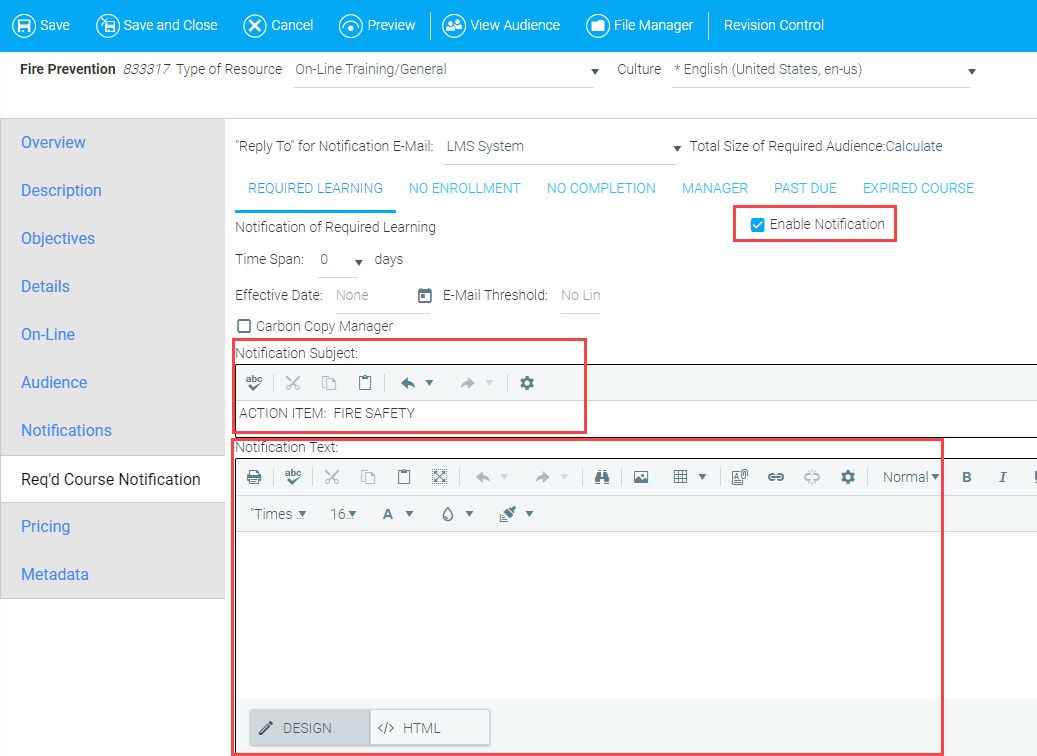Disable the Enable Notification checkbox

758,225
